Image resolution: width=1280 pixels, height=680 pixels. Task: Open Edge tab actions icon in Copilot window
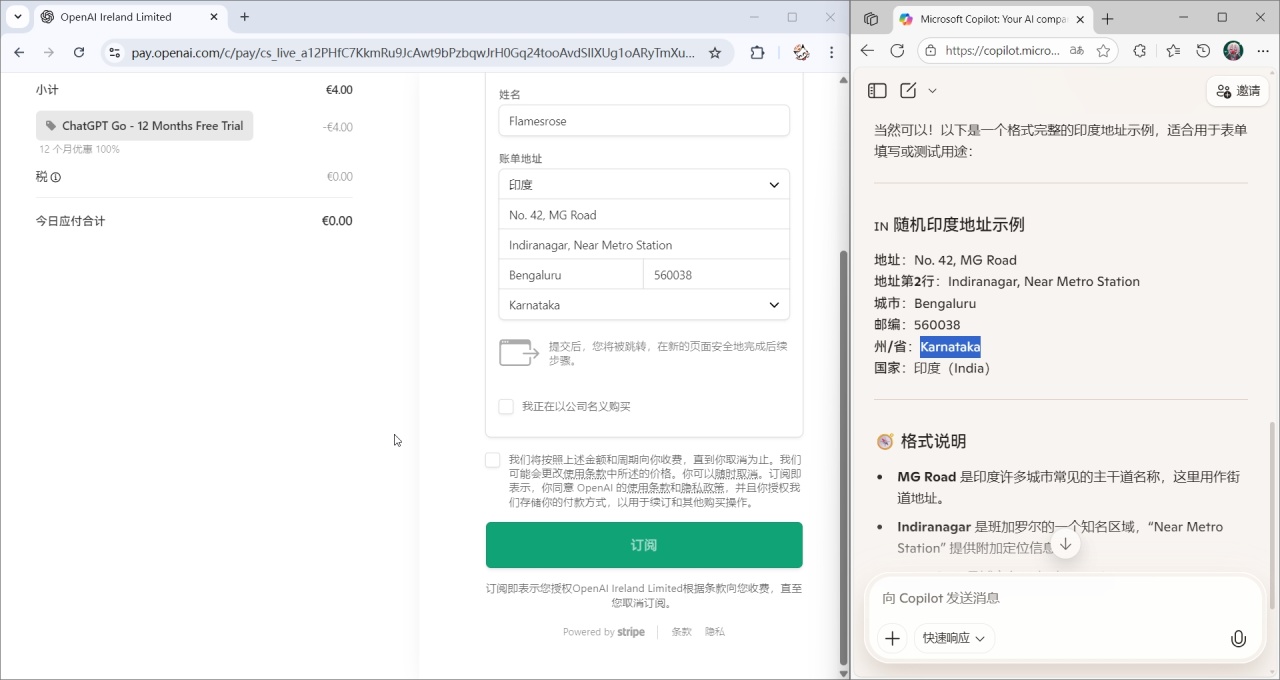(x=871, y=19)
